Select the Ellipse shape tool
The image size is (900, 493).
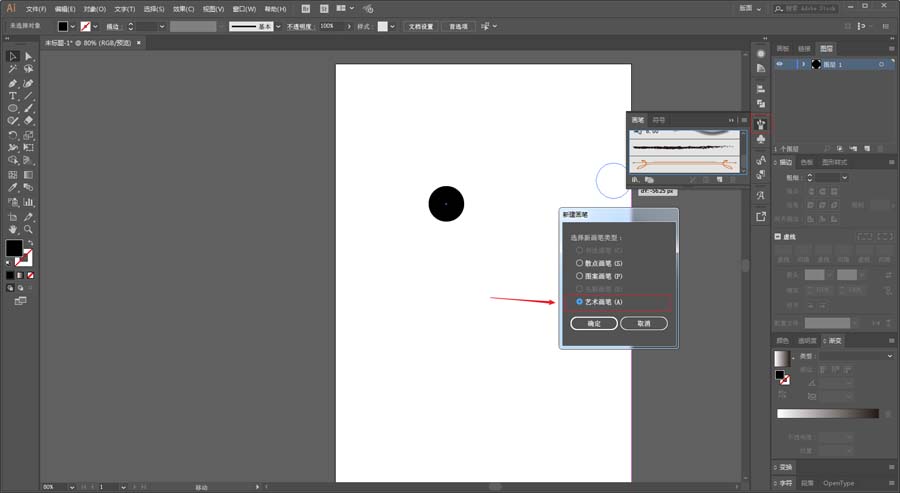13,108
